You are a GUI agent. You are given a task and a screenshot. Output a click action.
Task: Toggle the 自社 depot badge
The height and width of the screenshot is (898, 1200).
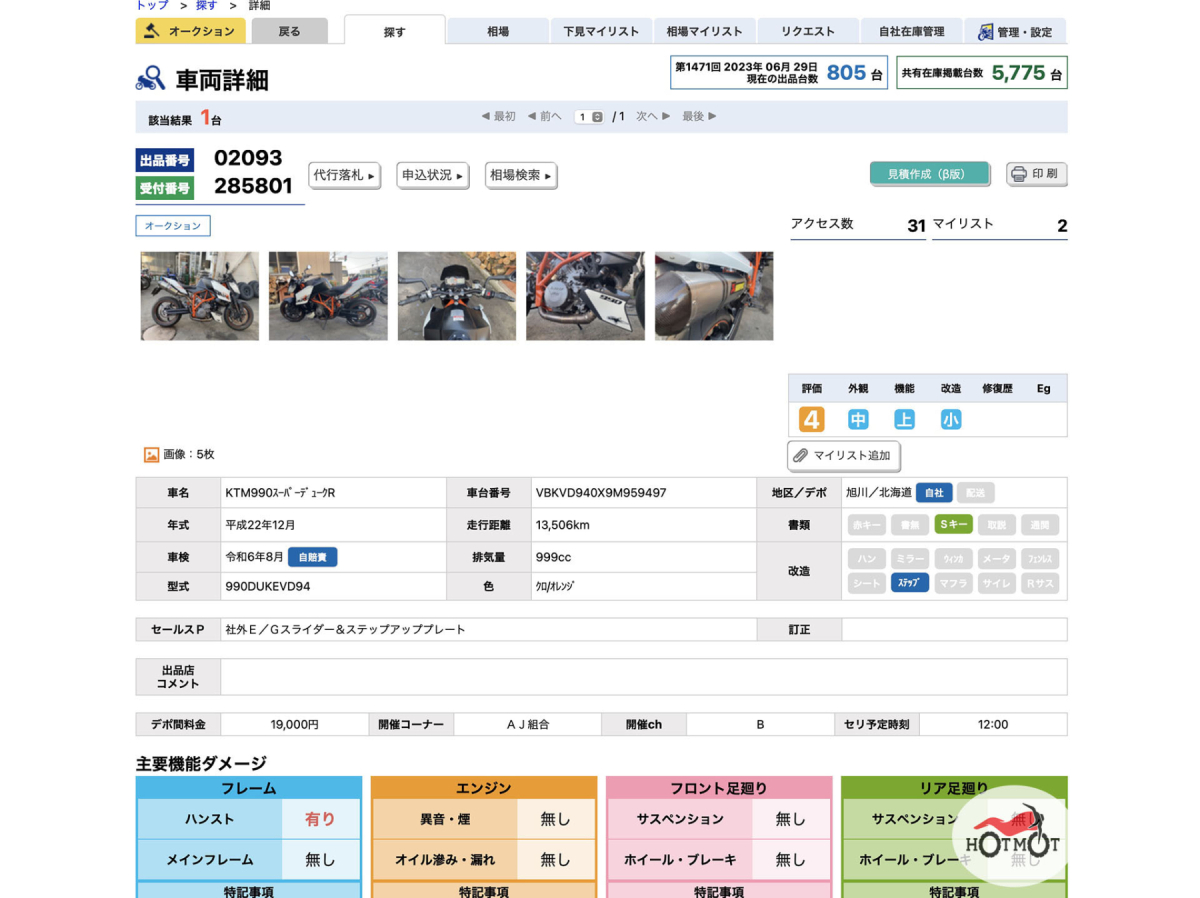[x=934, y=493]
